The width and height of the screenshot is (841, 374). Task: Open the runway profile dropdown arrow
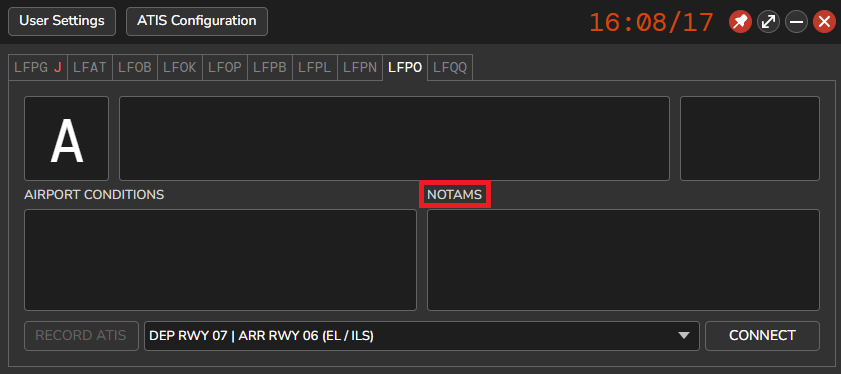pos(683,336)
